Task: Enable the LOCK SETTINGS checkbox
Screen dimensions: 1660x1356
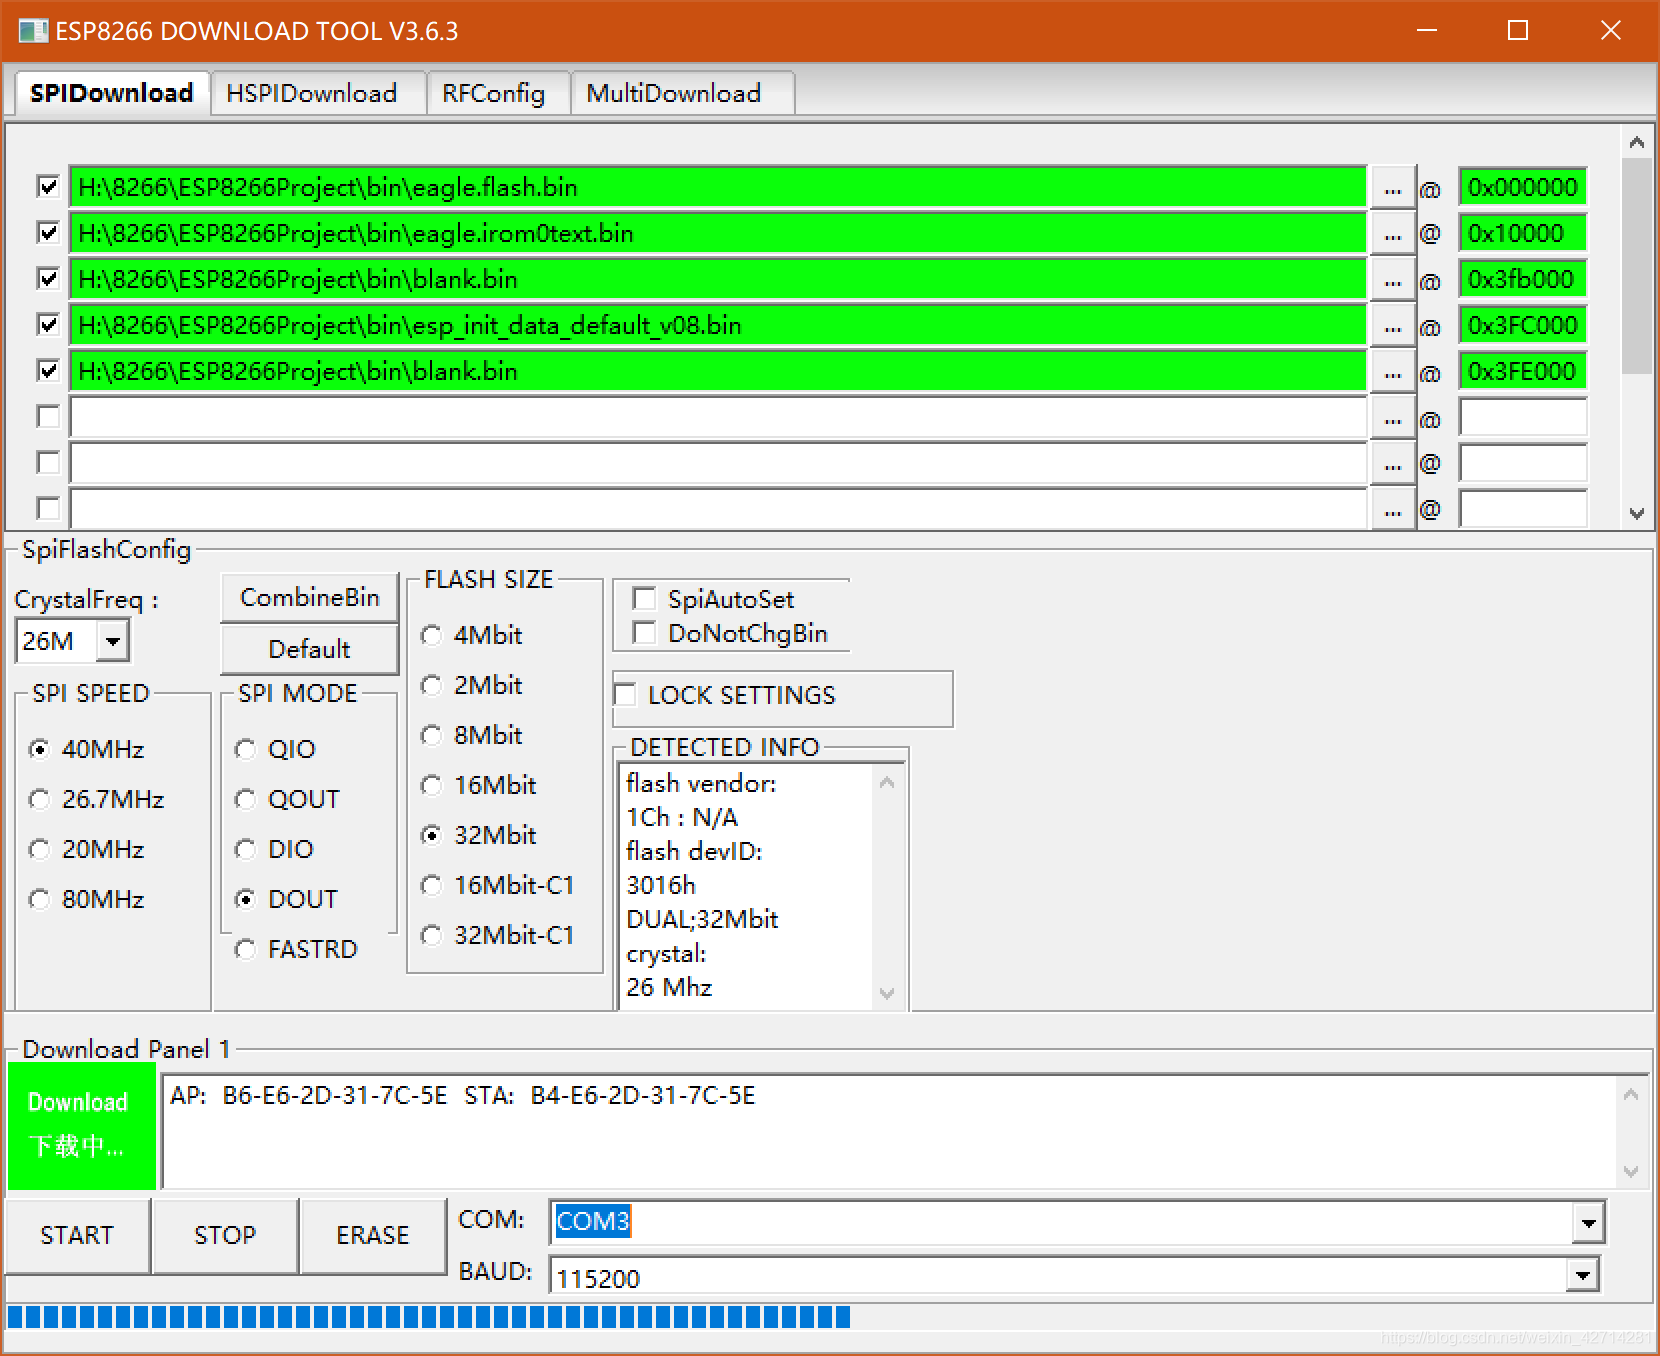Action: pyautogui.click(x=625, y=694)
